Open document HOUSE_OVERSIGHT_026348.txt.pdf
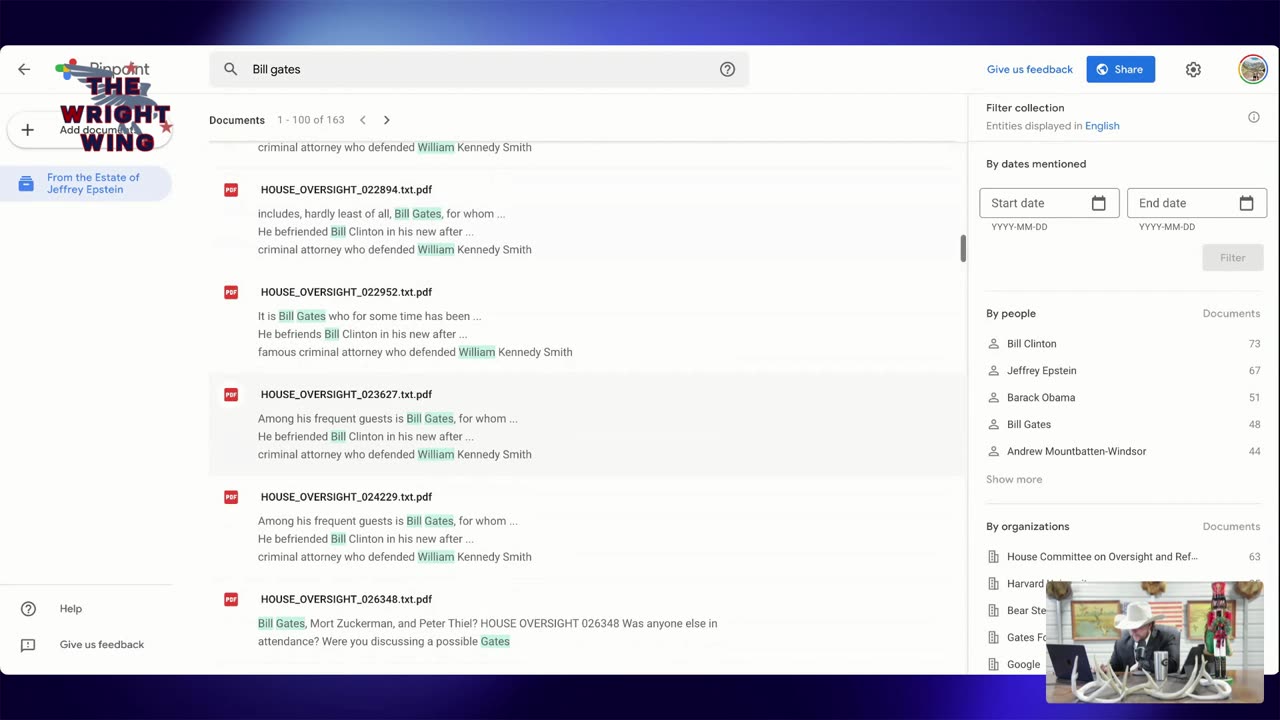 (x=346, y=599)
